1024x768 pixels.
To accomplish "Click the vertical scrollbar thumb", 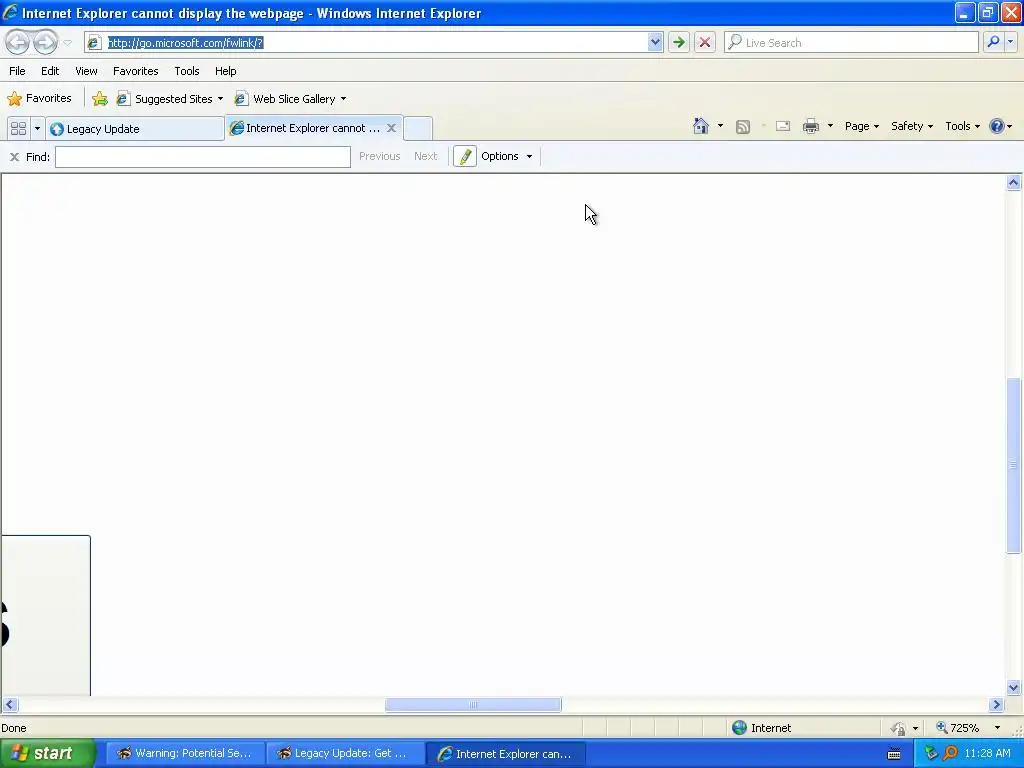I will [1014, 466].
